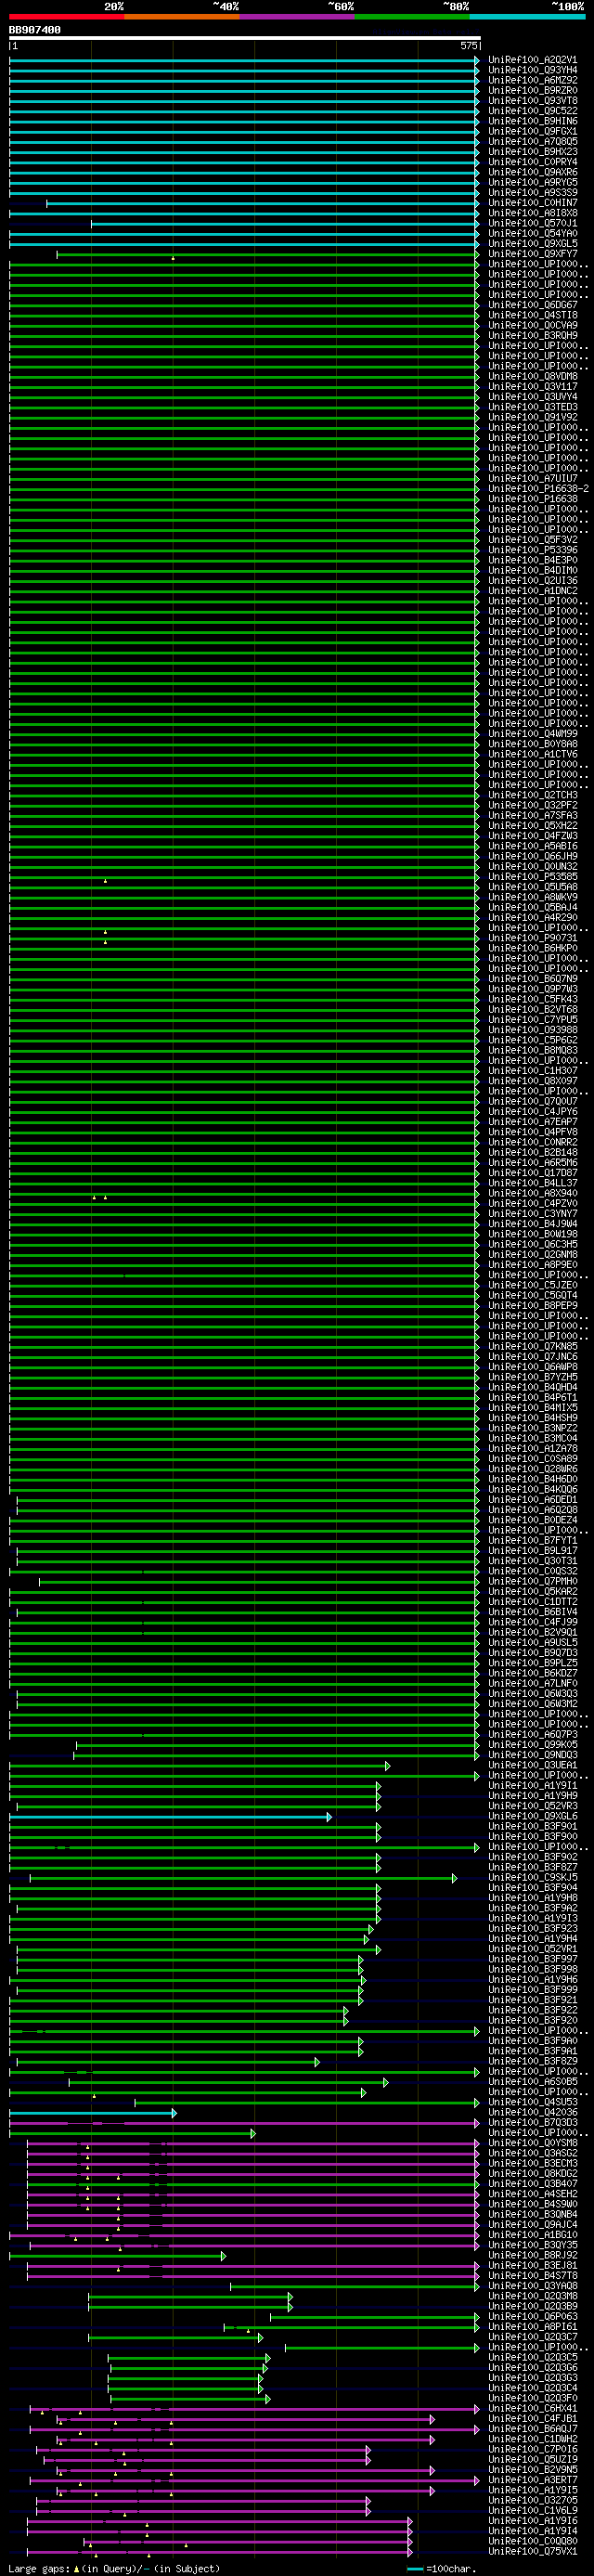Click the UniRef100_P53585 label
The height and width of the screenshot is (2576, 594).
point(532,876)
